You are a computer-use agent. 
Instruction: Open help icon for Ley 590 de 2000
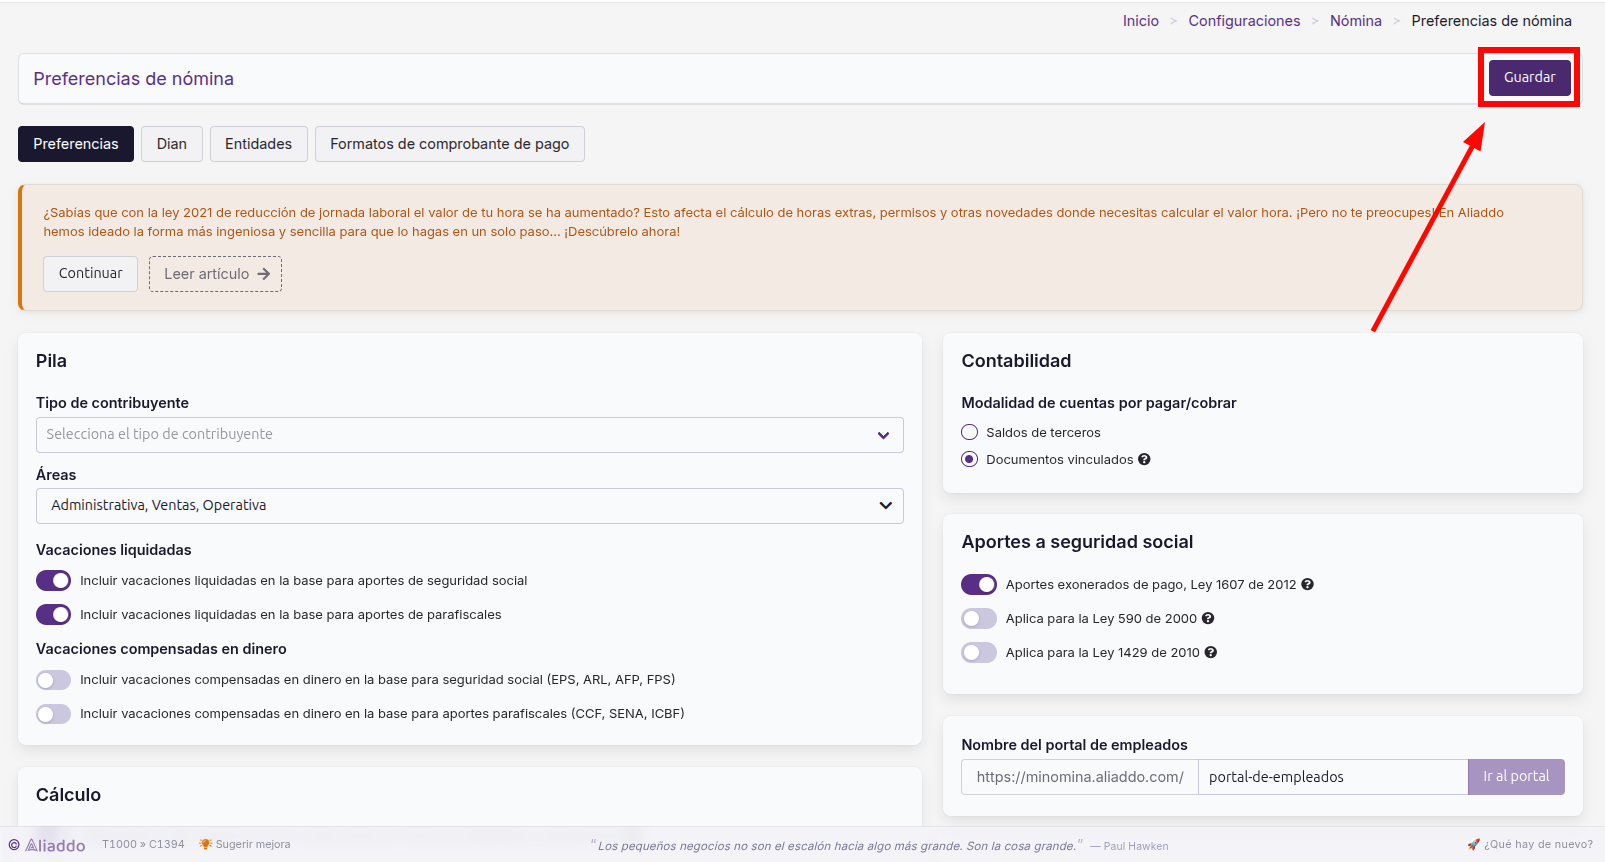coord(1208,619)
